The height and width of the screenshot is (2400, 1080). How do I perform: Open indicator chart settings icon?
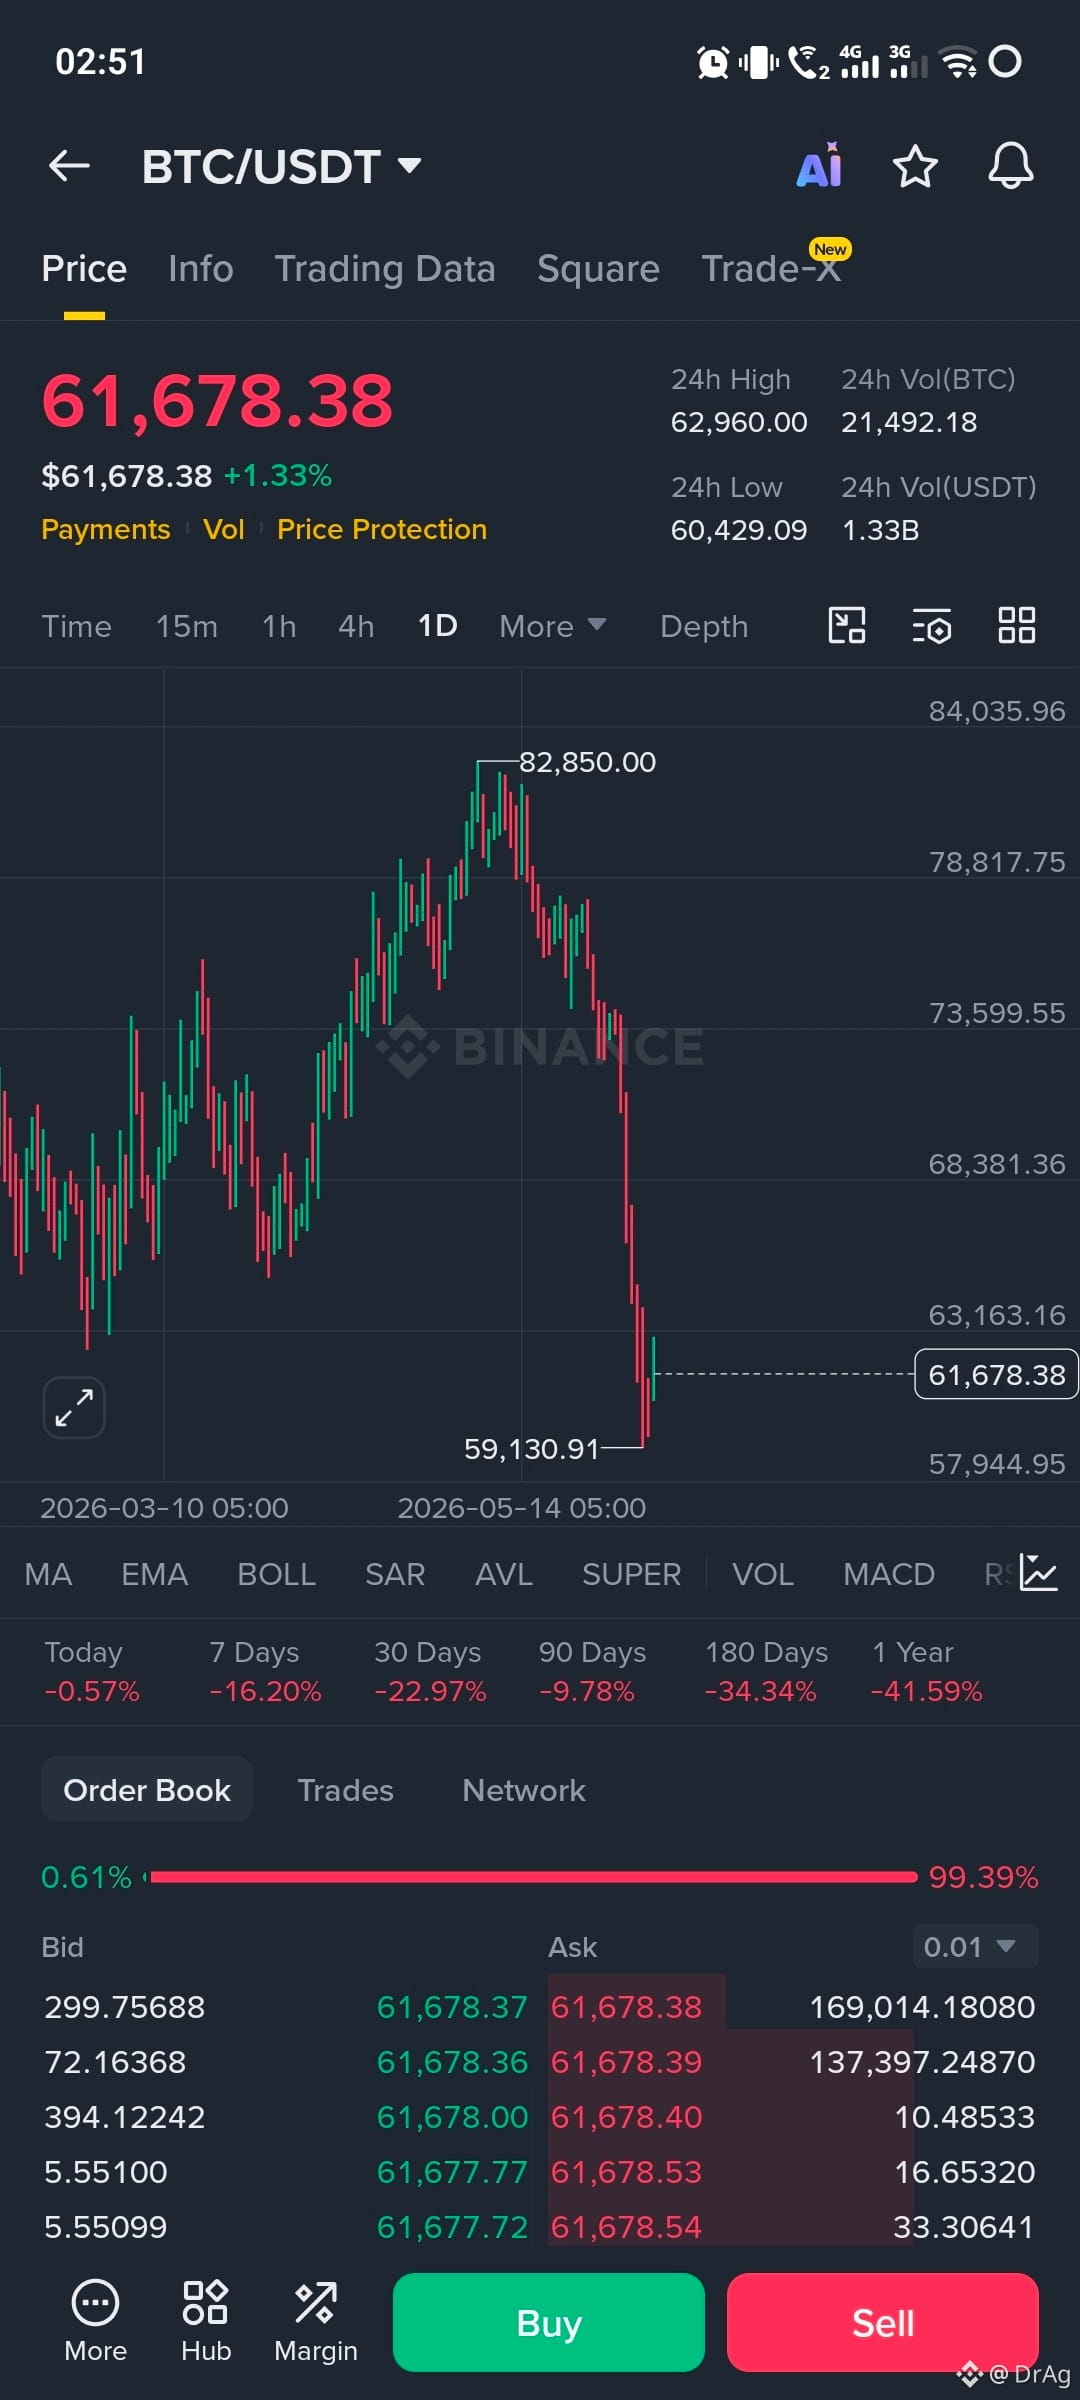click(x=1039, y=1573)
